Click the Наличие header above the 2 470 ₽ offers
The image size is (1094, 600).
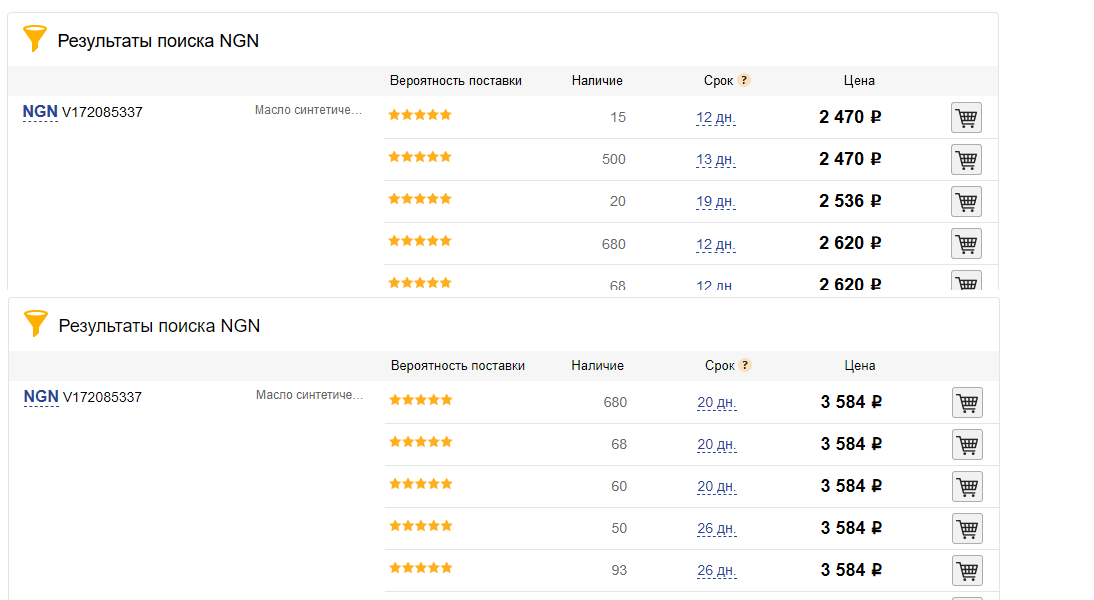(x=597, y=81)
